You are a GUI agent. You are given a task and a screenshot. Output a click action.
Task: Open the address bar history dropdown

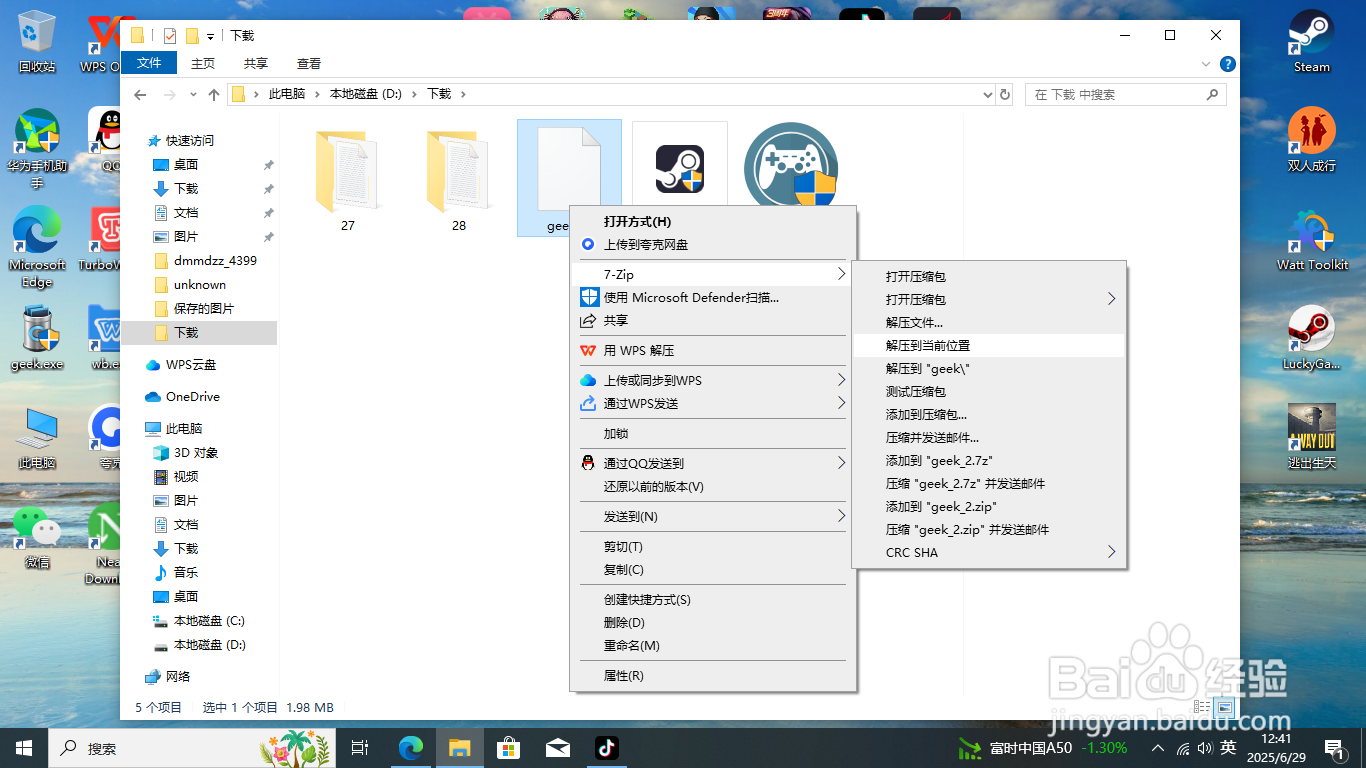pos(986,94)
